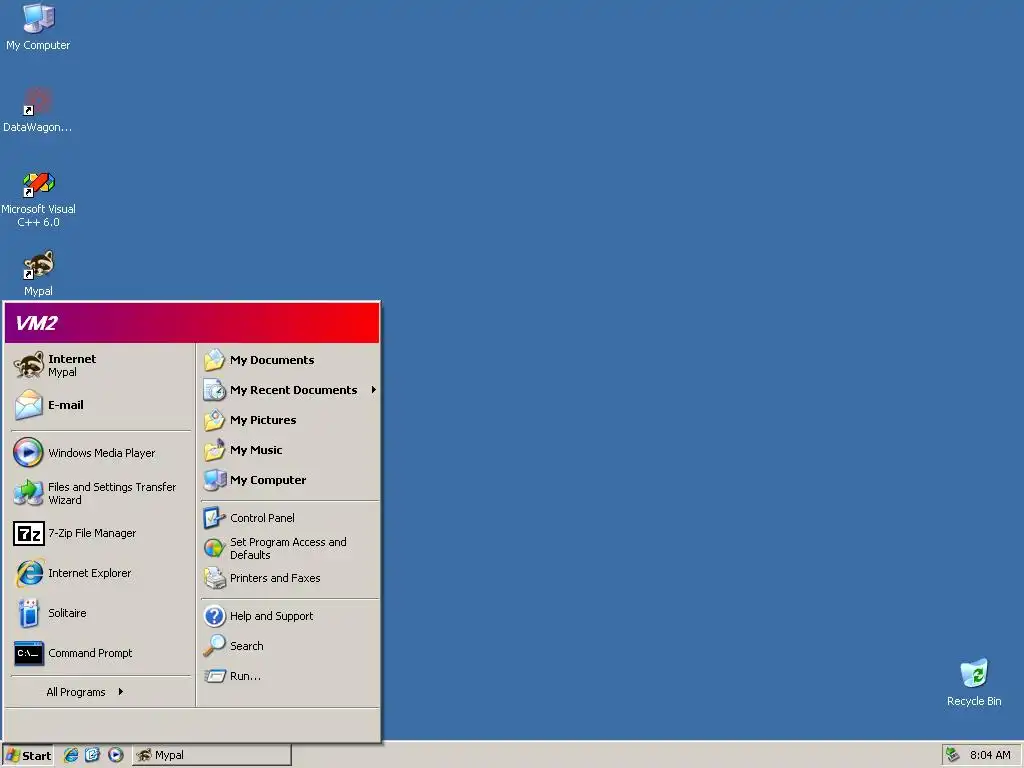Click the Solitaire card deck icon
The width and height of the screenshot is (1024, 768).
[x=29, y=613]
